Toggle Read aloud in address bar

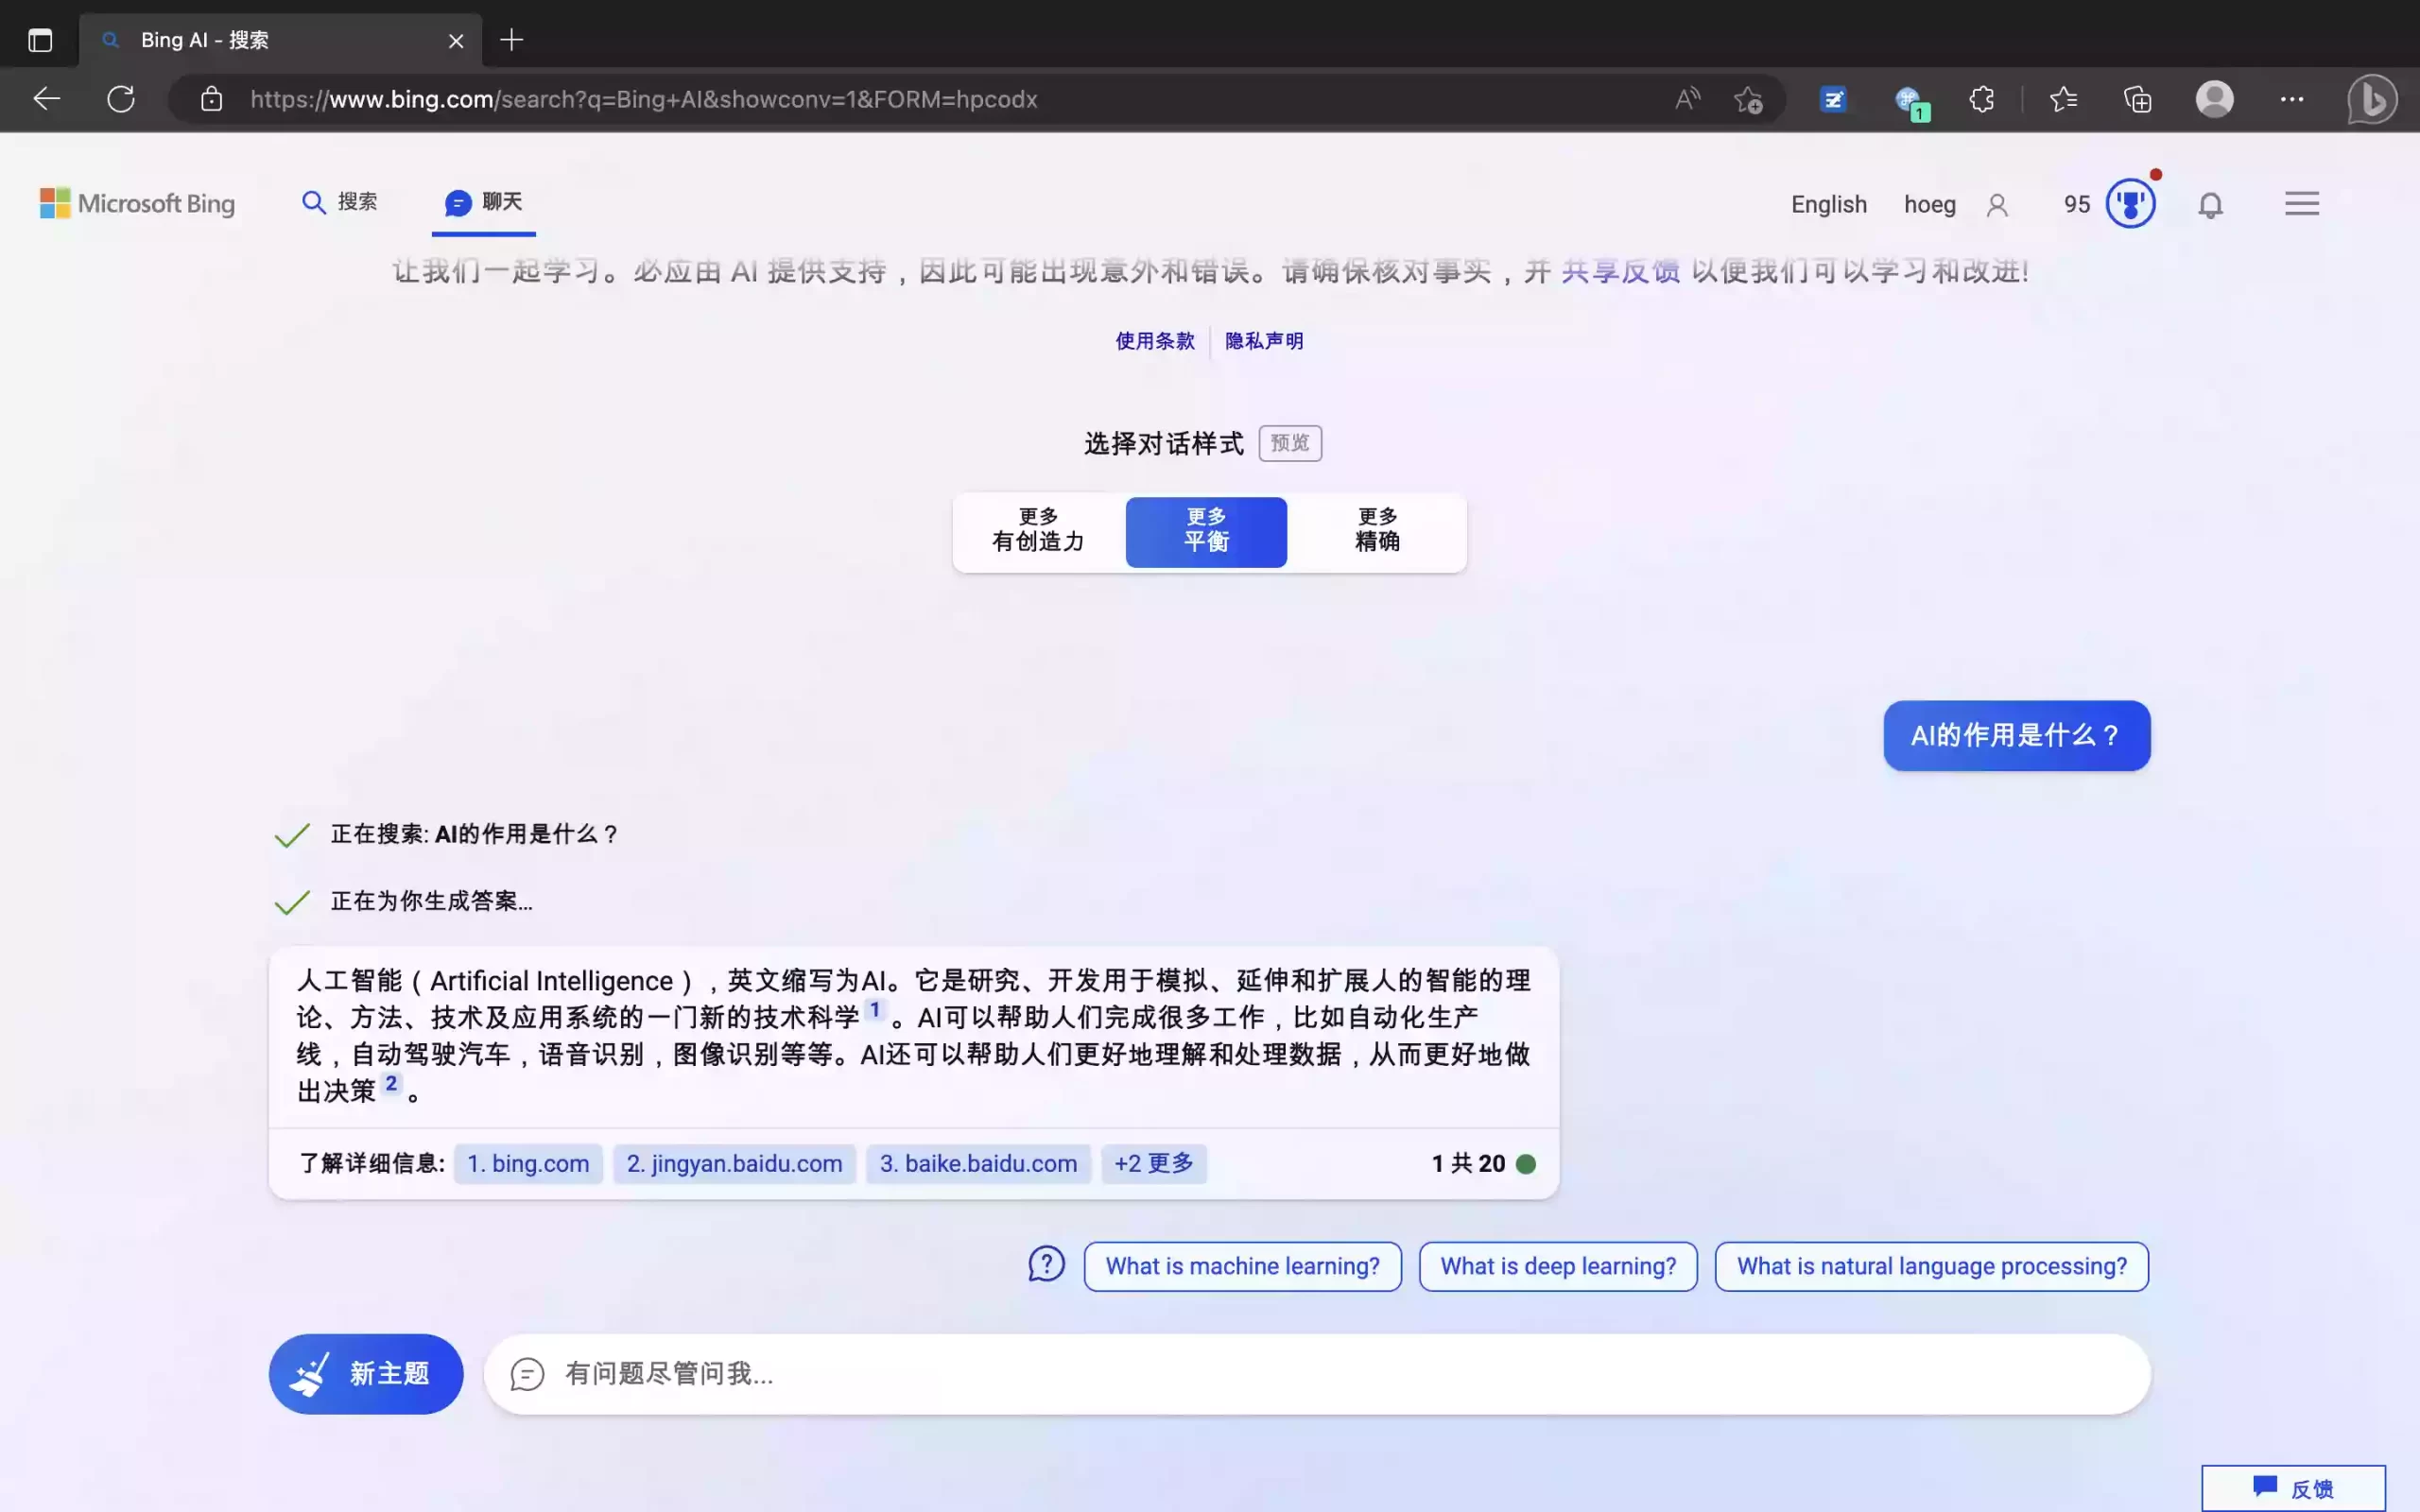point(1687,99)
